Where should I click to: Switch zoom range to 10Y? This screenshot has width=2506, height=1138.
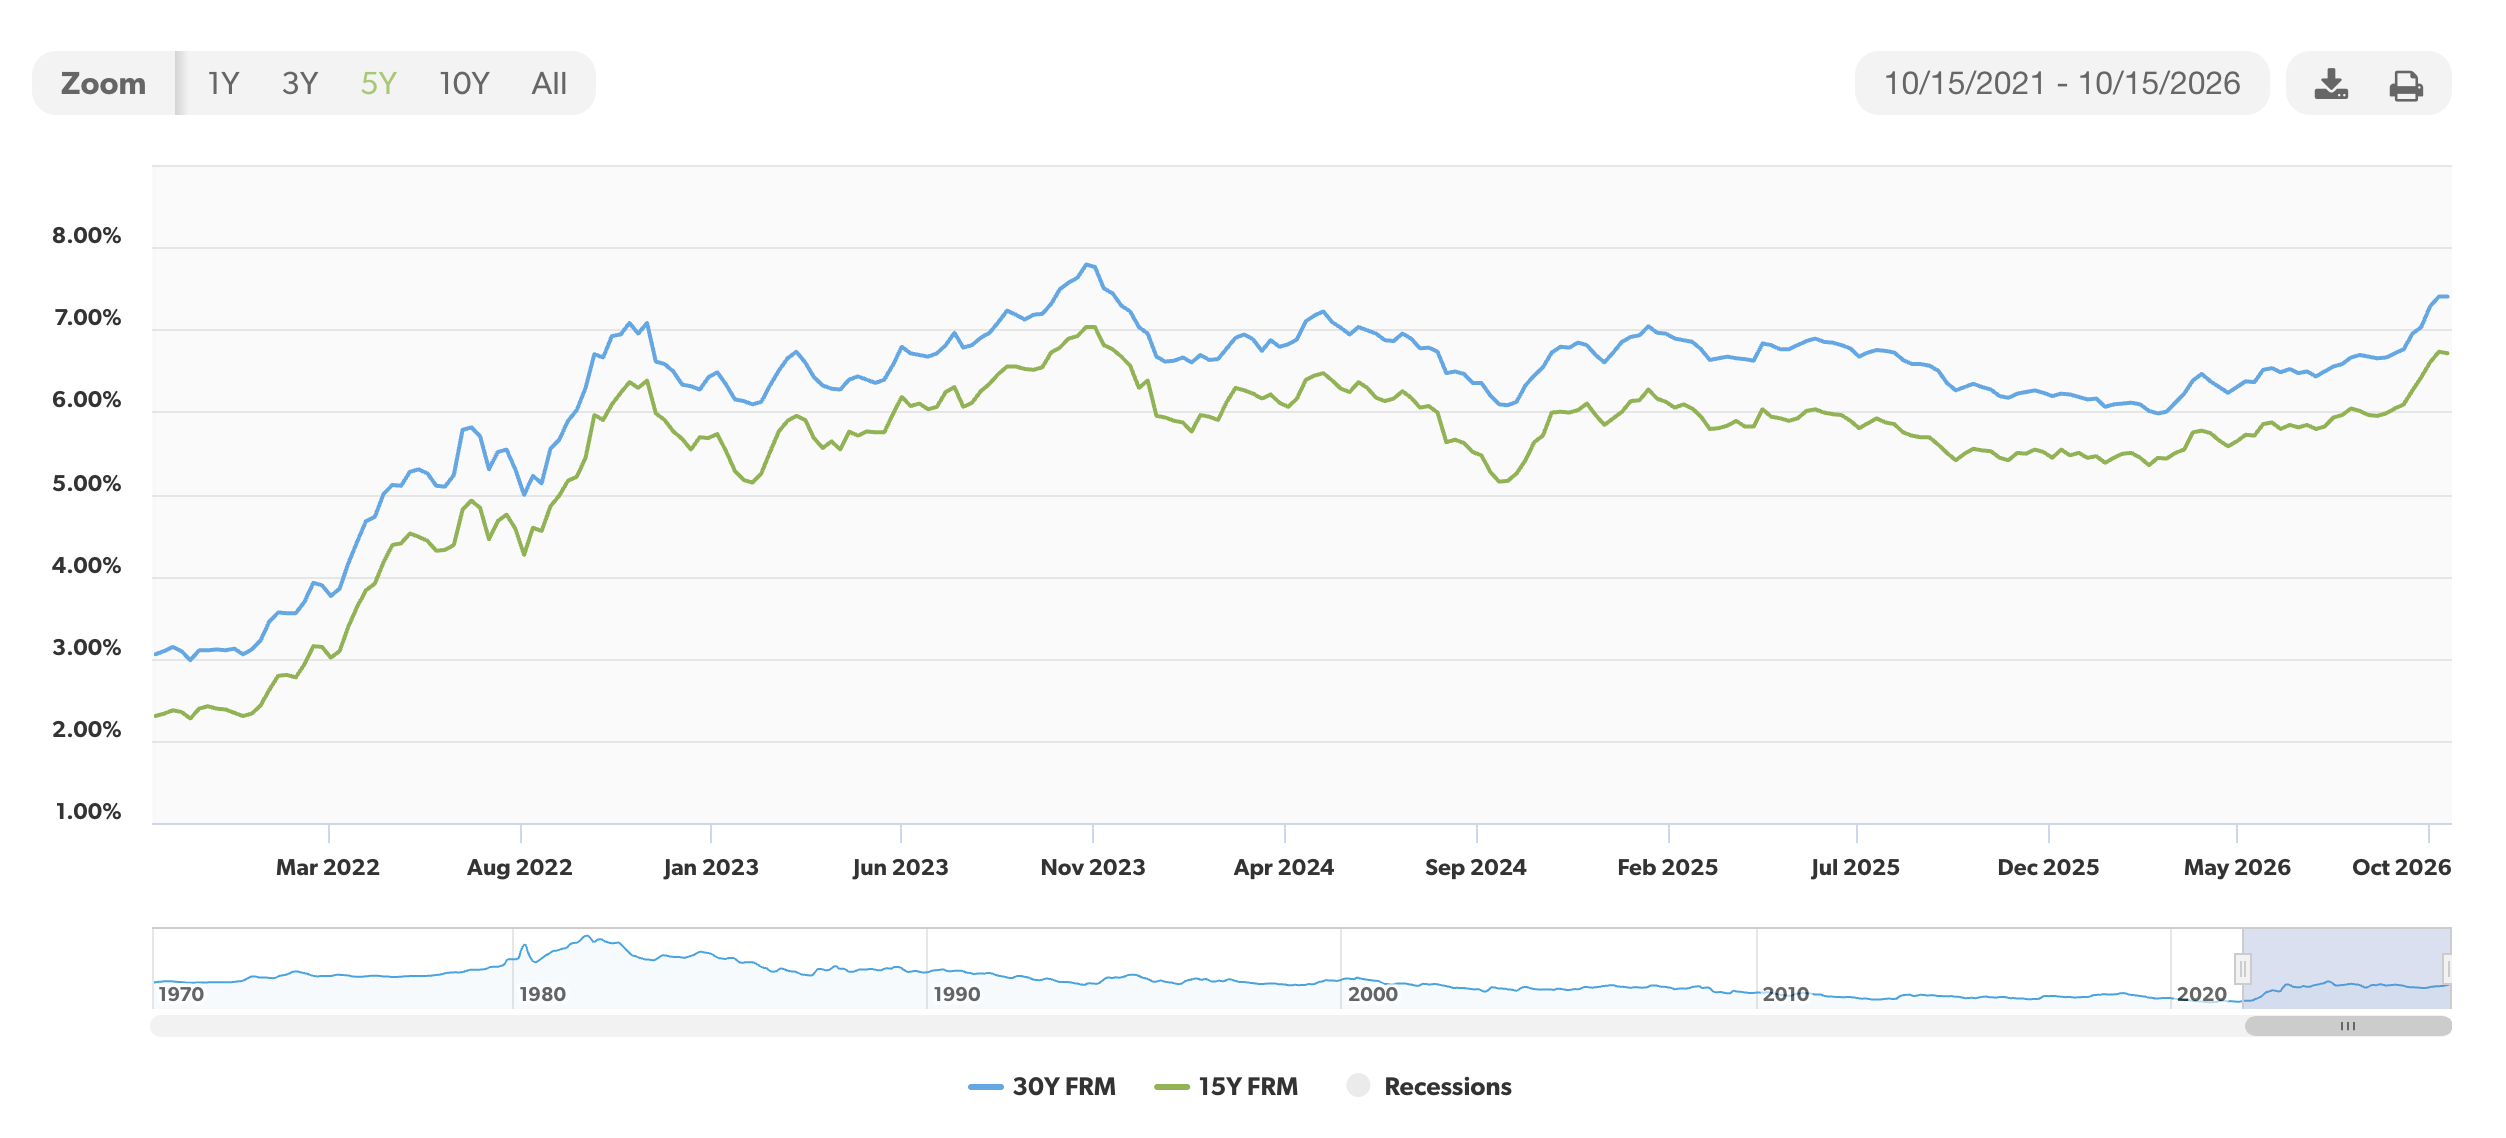(x=464, y=83)
